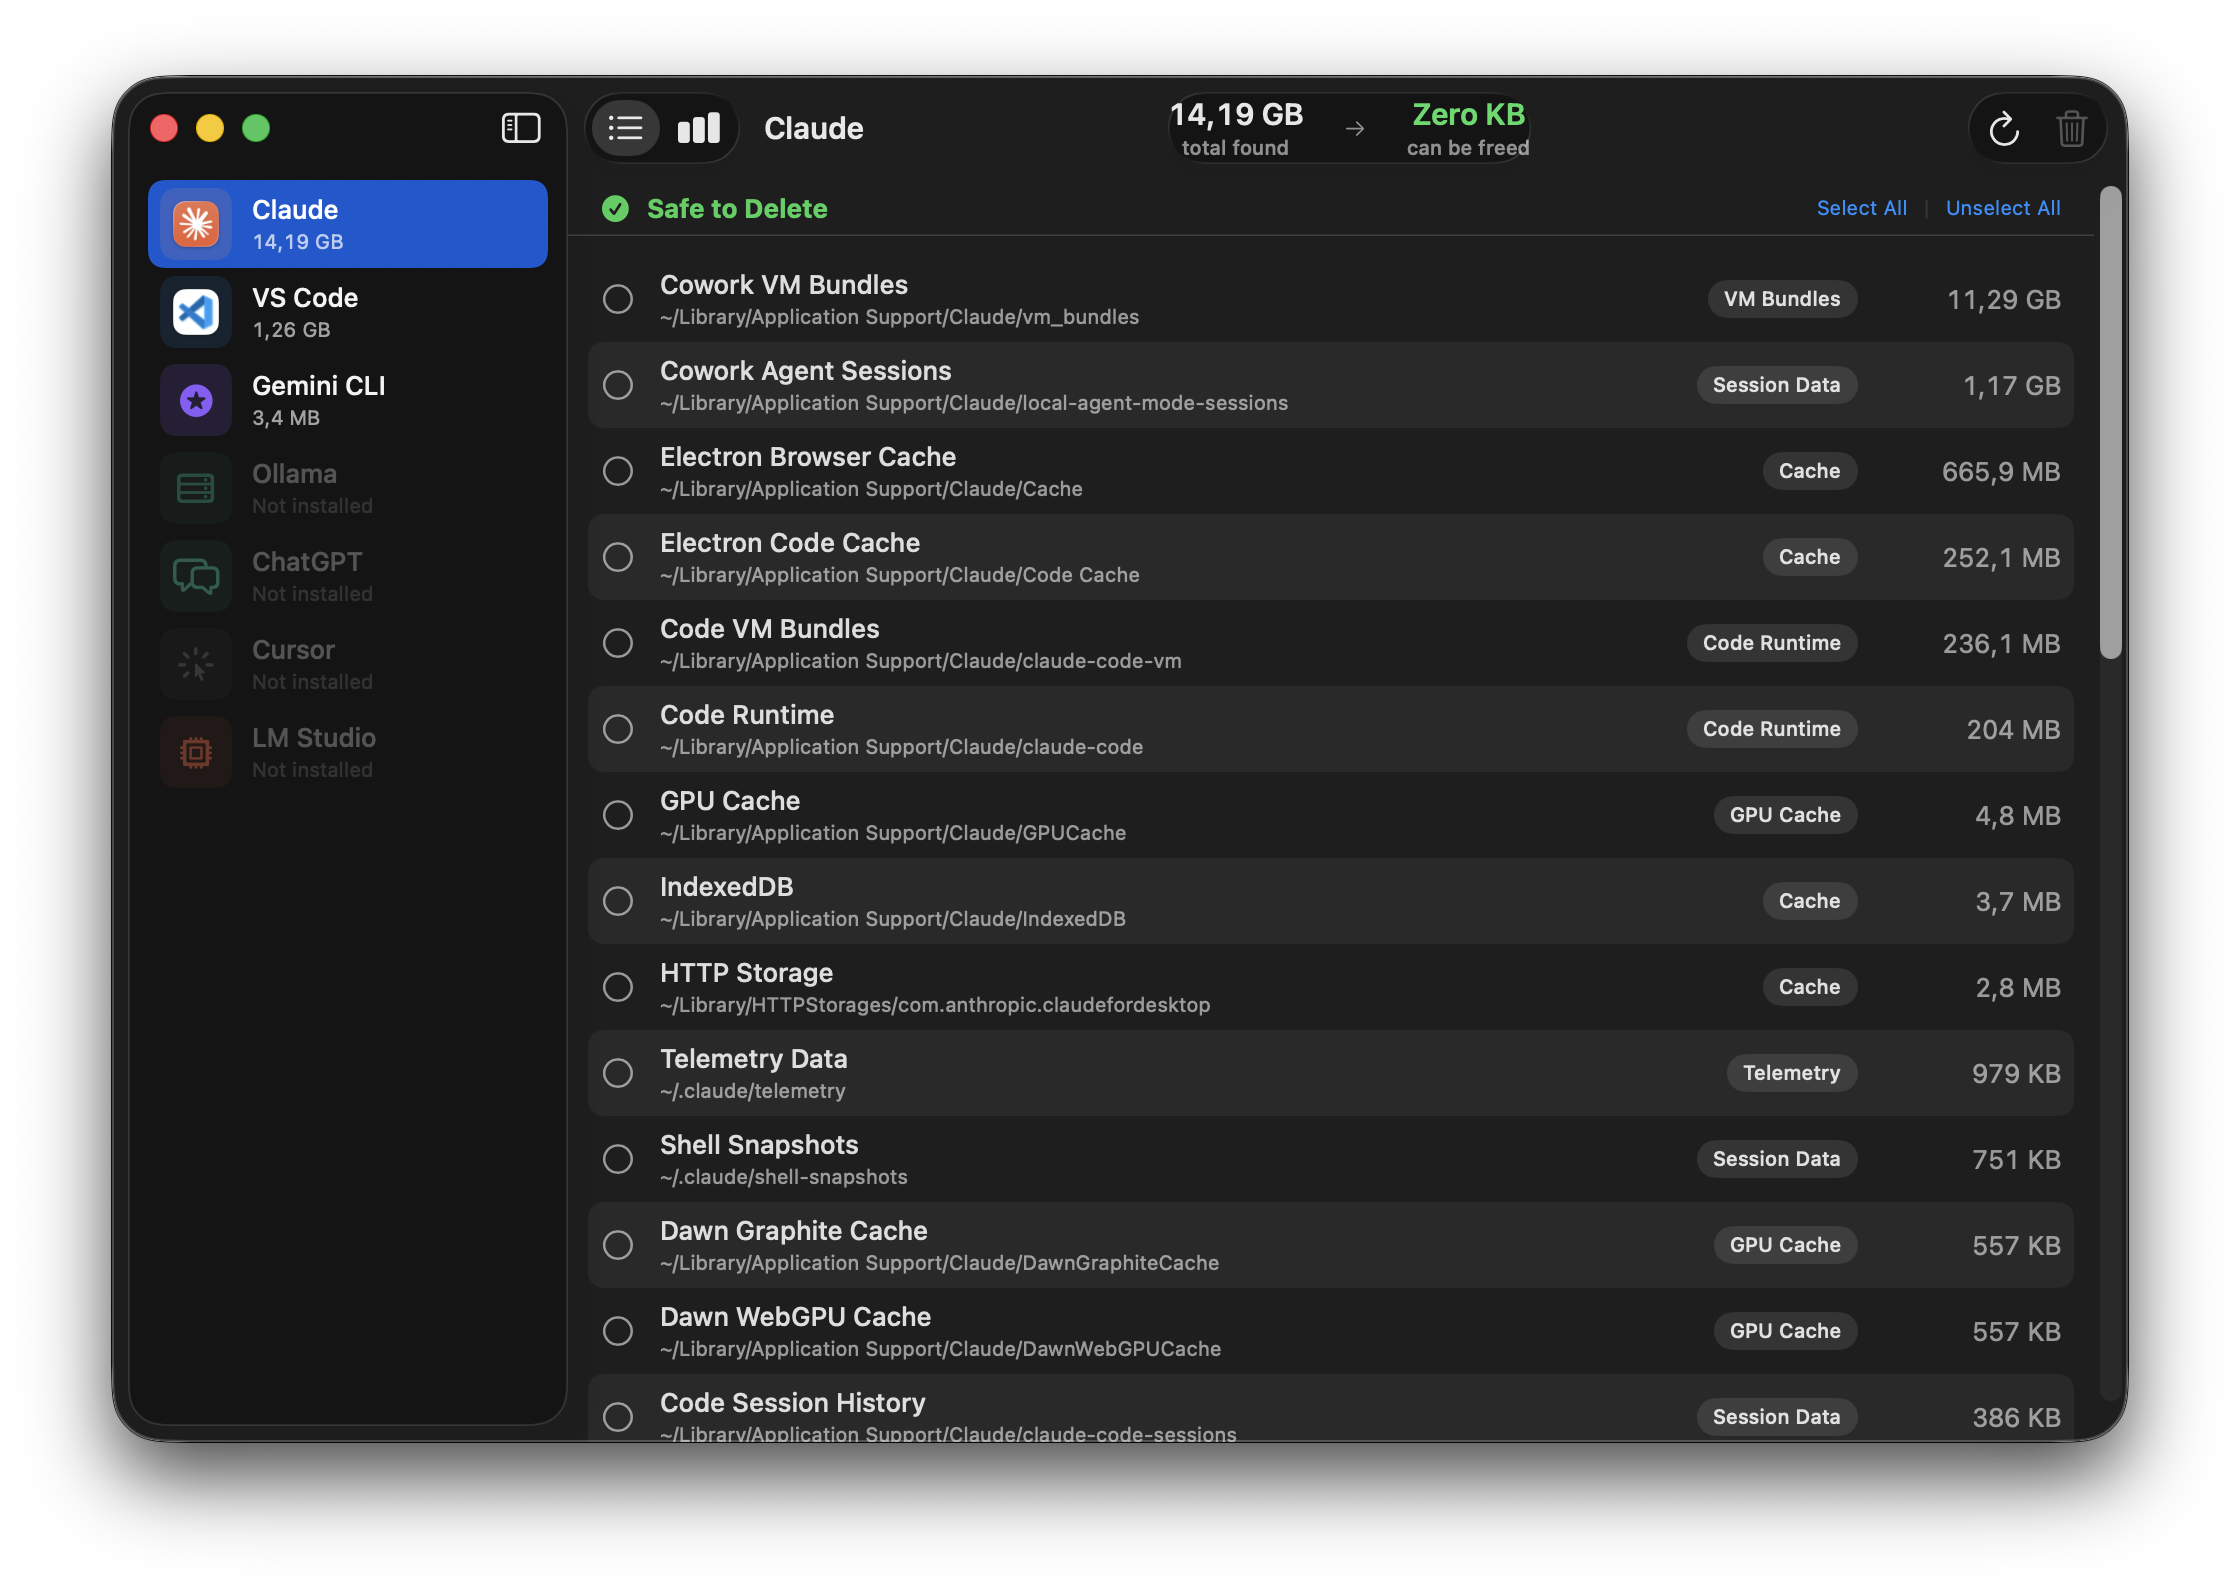Screen dimensions: 2240x1590
Task: Open the trash deletion action
Action: click(2072, 128)
